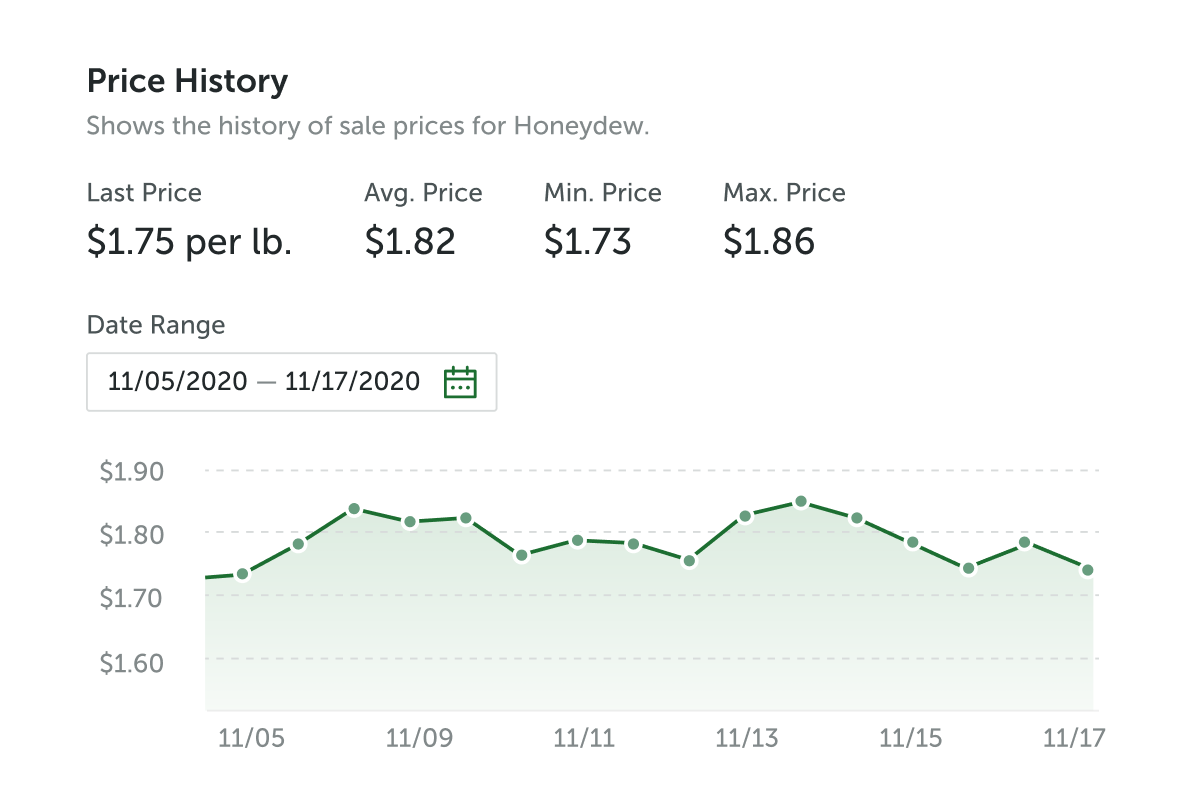Viewport: 1200px width, 800px height.
Task: Select the highest peak point after 11/13
Action: pyautogui.click(x=801, y=501)
